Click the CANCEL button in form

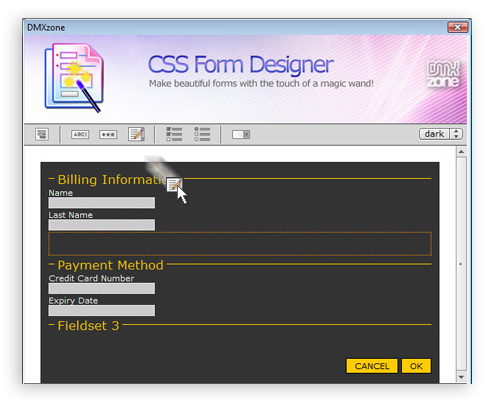(x=372, y=366)
